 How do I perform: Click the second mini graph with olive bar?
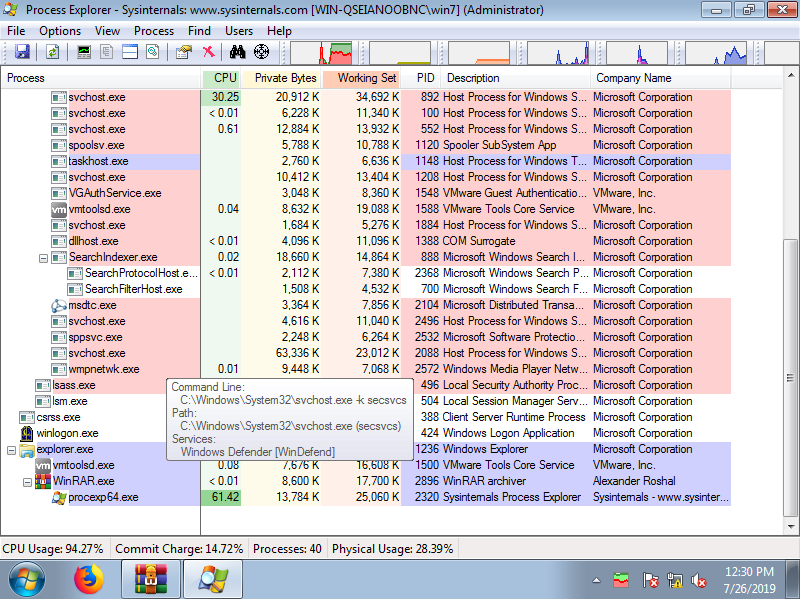pos(400,53)
